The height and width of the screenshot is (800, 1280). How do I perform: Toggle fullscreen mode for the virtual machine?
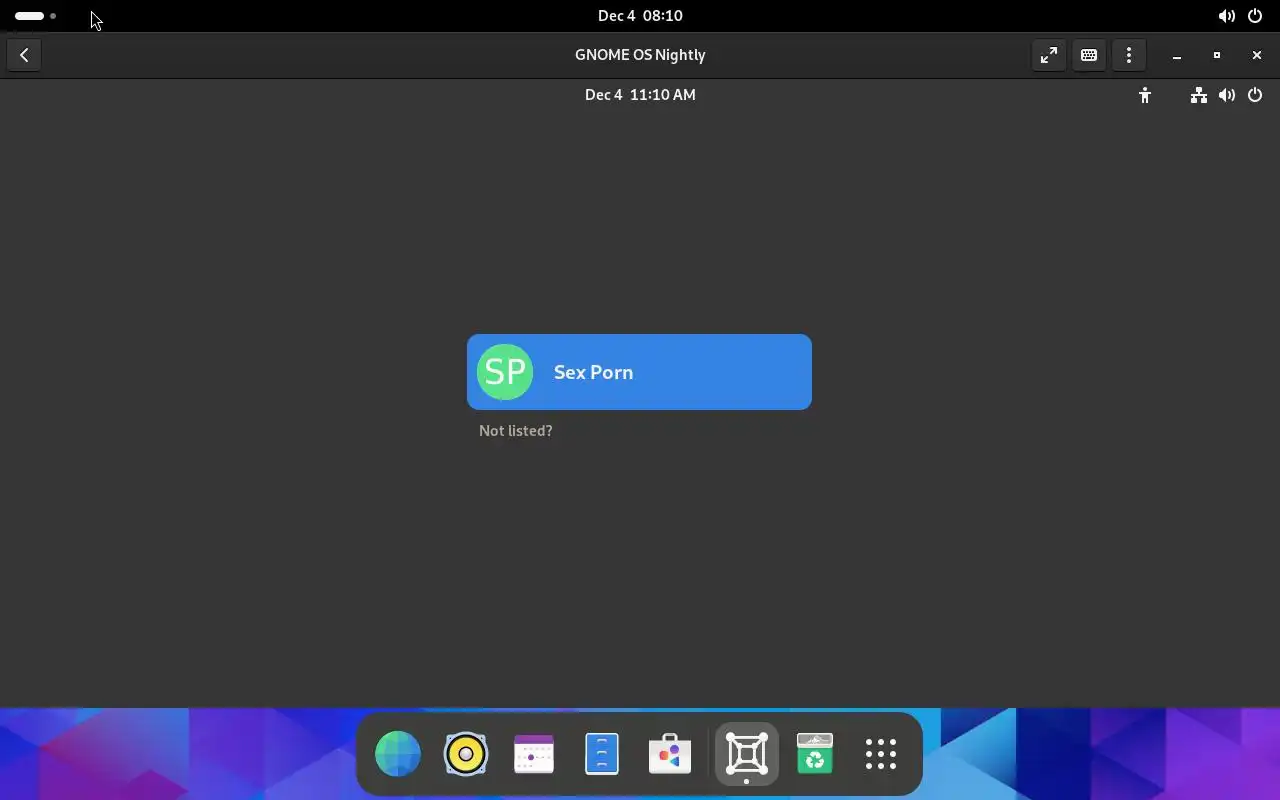click(1049, 55)
